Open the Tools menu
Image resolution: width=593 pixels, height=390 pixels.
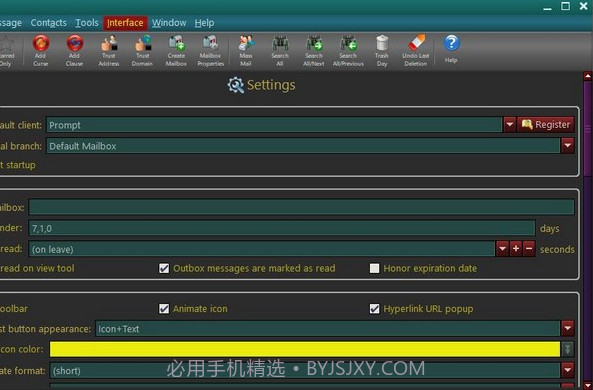87,23
